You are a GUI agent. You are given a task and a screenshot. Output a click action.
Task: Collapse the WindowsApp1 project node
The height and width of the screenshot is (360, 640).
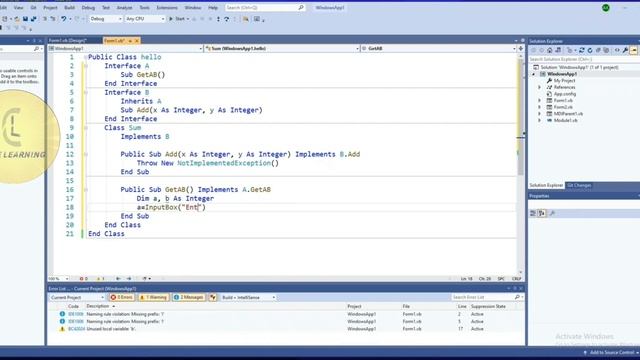(534, 74)
